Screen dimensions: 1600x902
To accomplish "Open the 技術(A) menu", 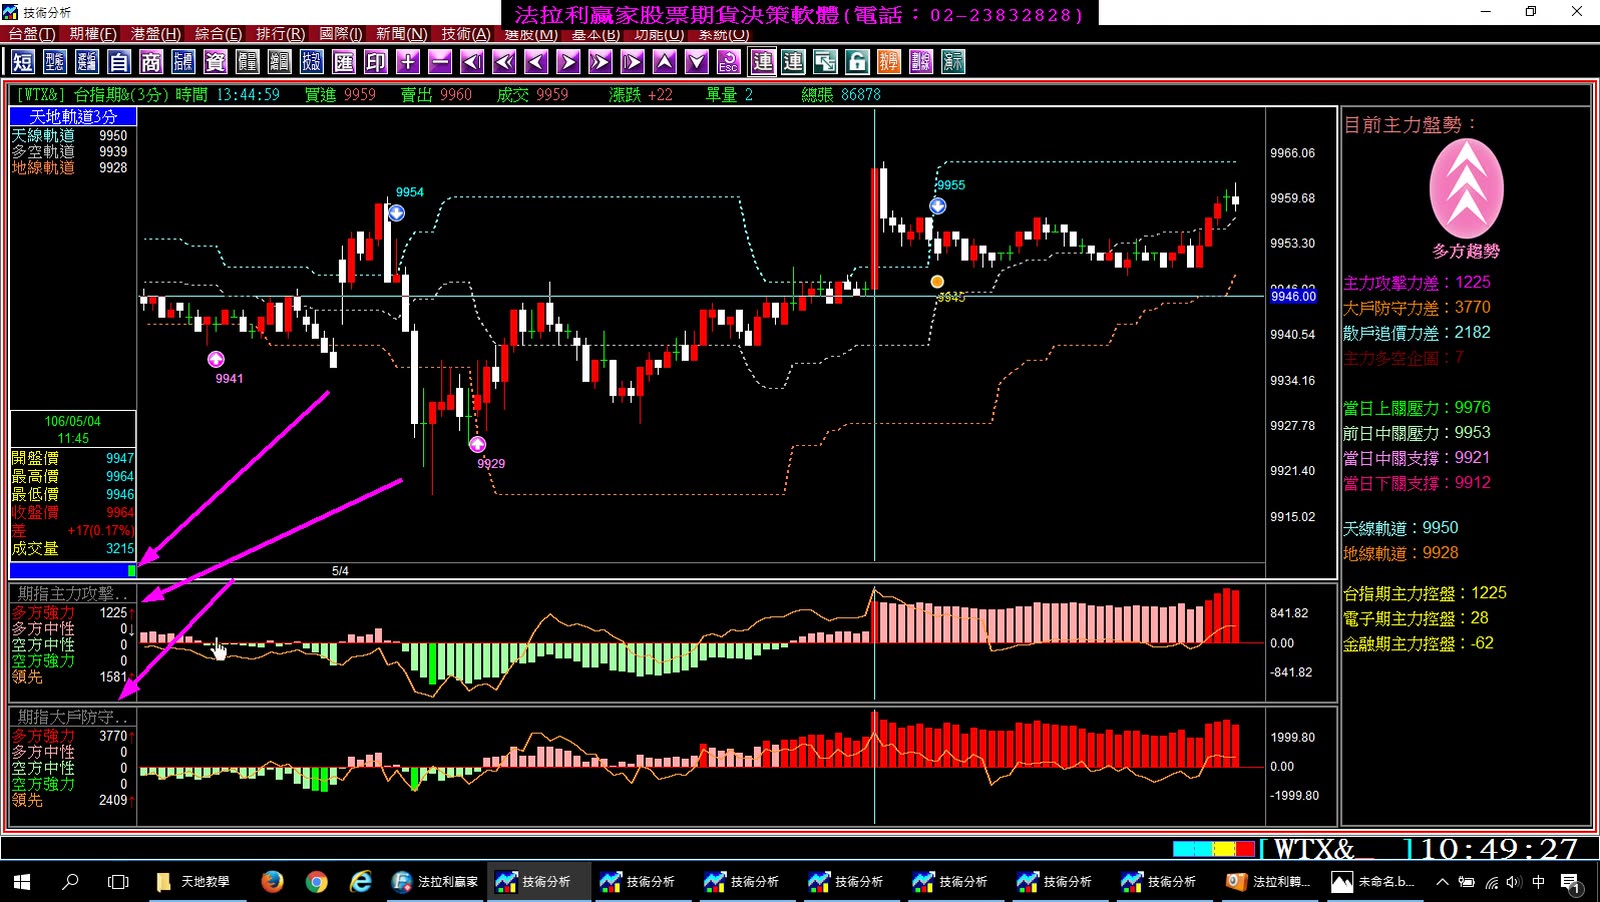I will click(x=466, y=34).
